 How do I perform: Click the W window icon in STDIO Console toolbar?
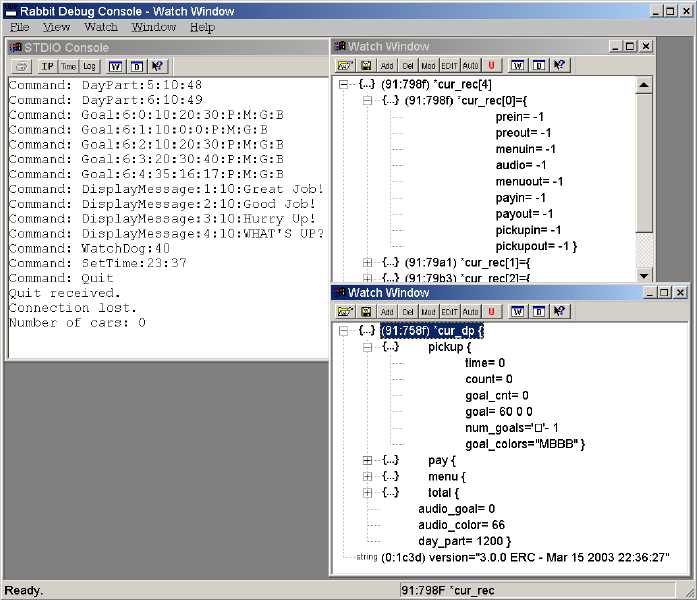[x=115, y=67]
